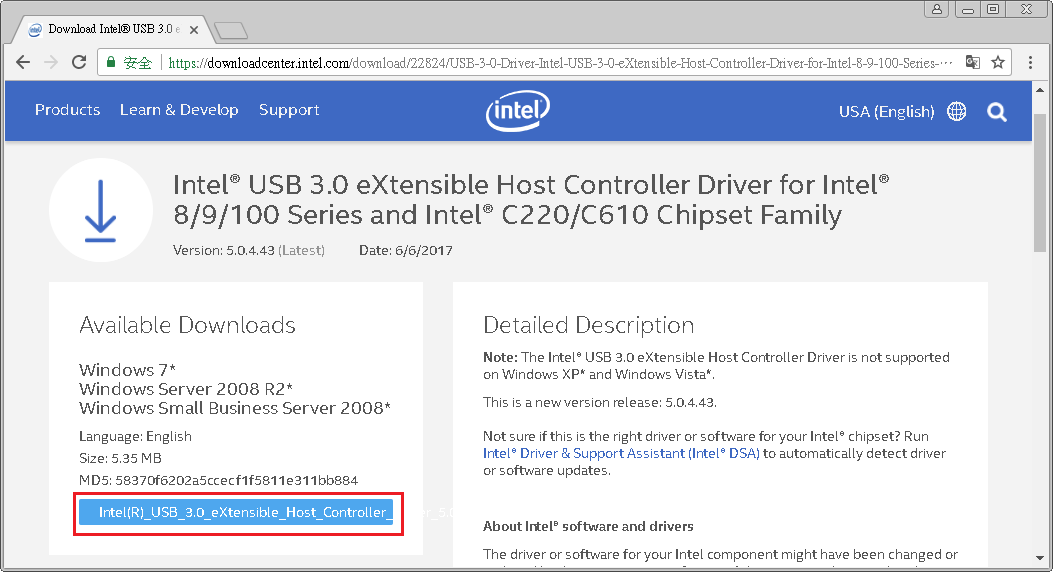Click the globe language icon
This screenshot has height=572, width=1053.
click(x=956, y=111)
